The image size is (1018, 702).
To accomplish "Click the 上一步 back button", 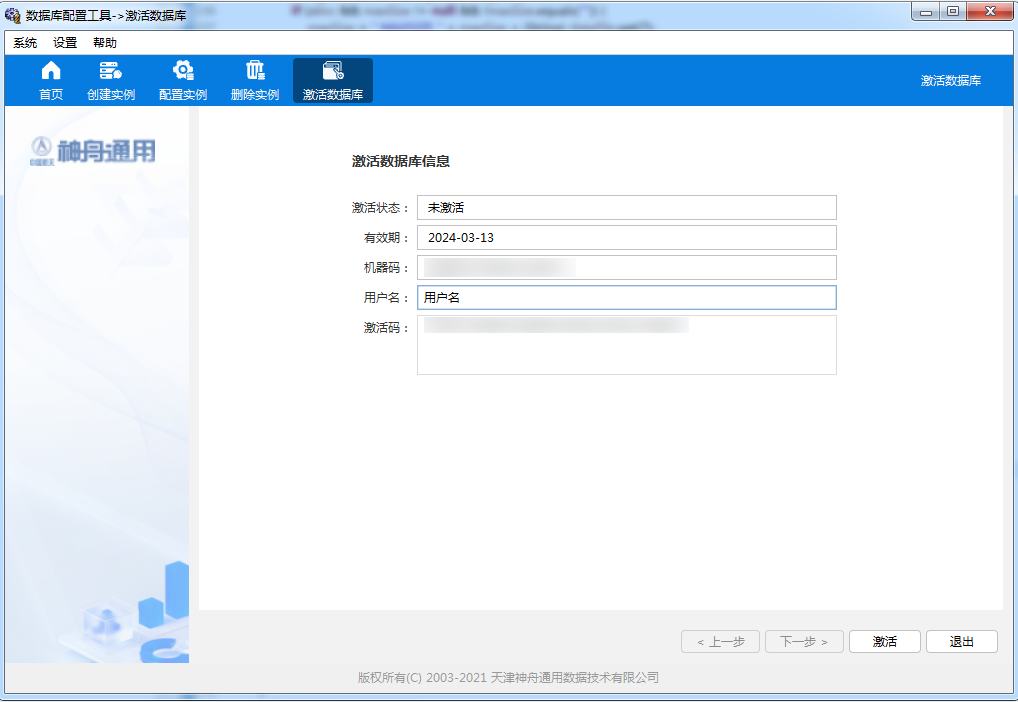I will coord(720,642).
